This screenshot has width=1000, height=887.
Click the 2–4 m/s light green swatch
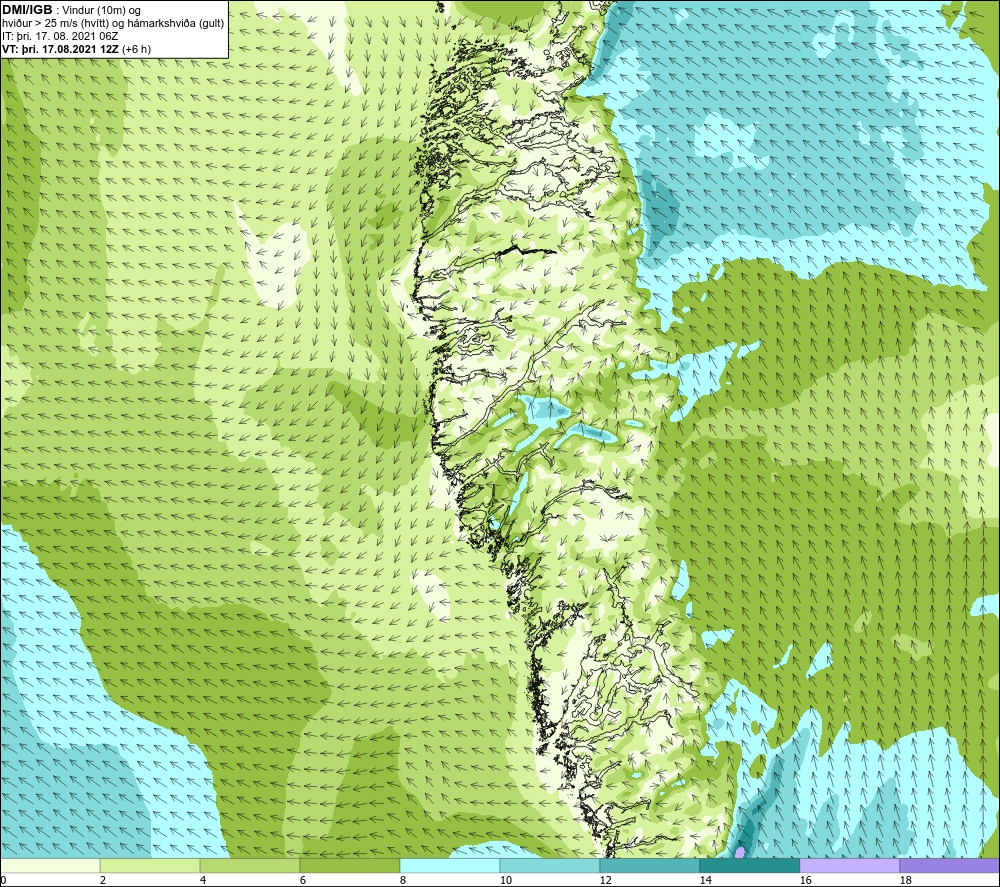click(150, 865)
